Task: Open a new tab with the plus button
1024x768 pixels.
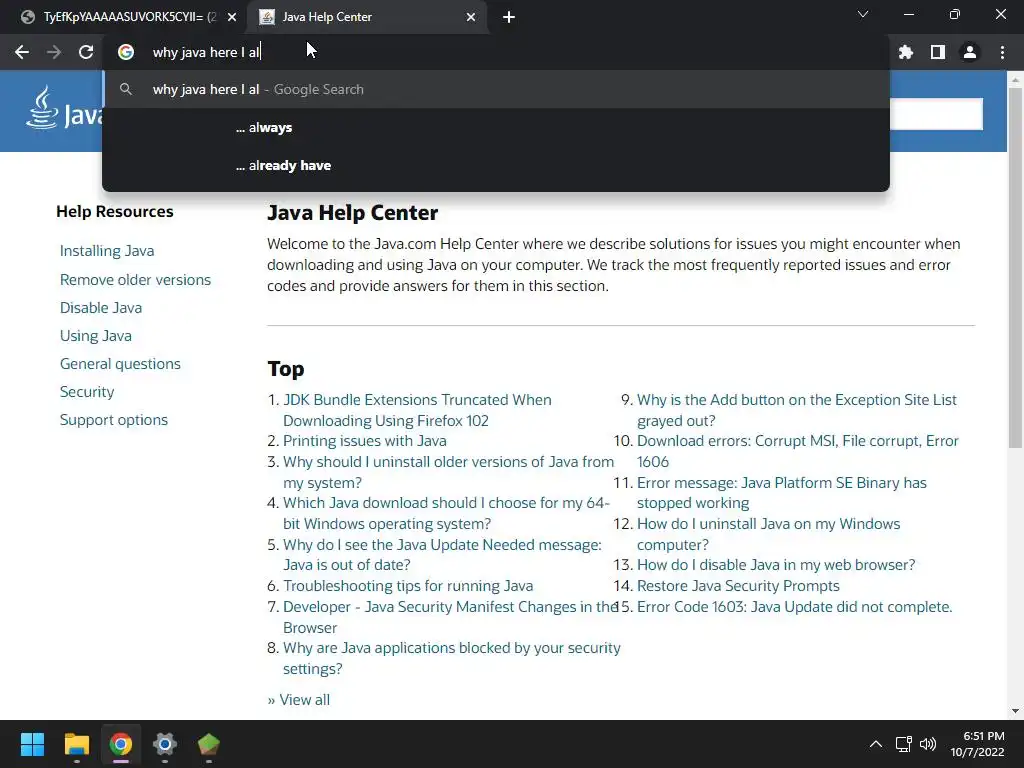Action: pos(509,17)
